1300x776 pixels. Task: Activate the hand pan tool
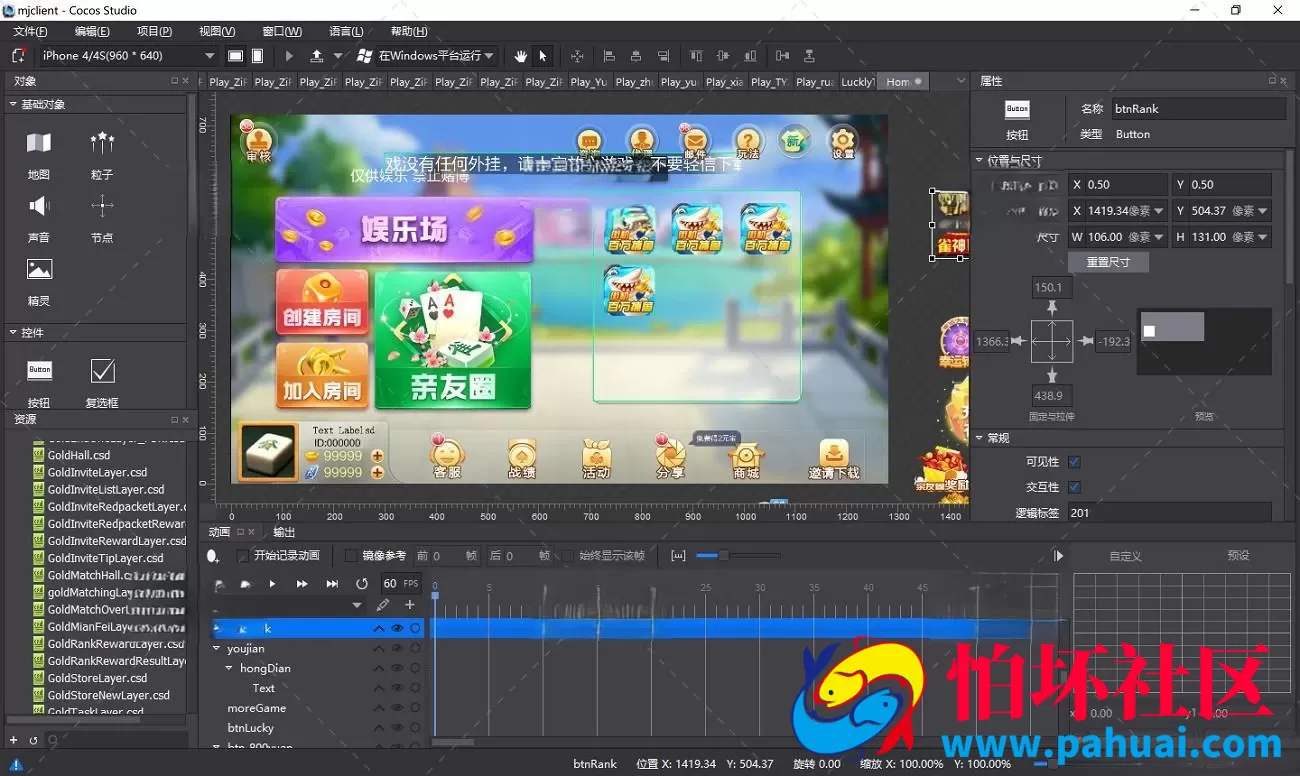point(520,56)
